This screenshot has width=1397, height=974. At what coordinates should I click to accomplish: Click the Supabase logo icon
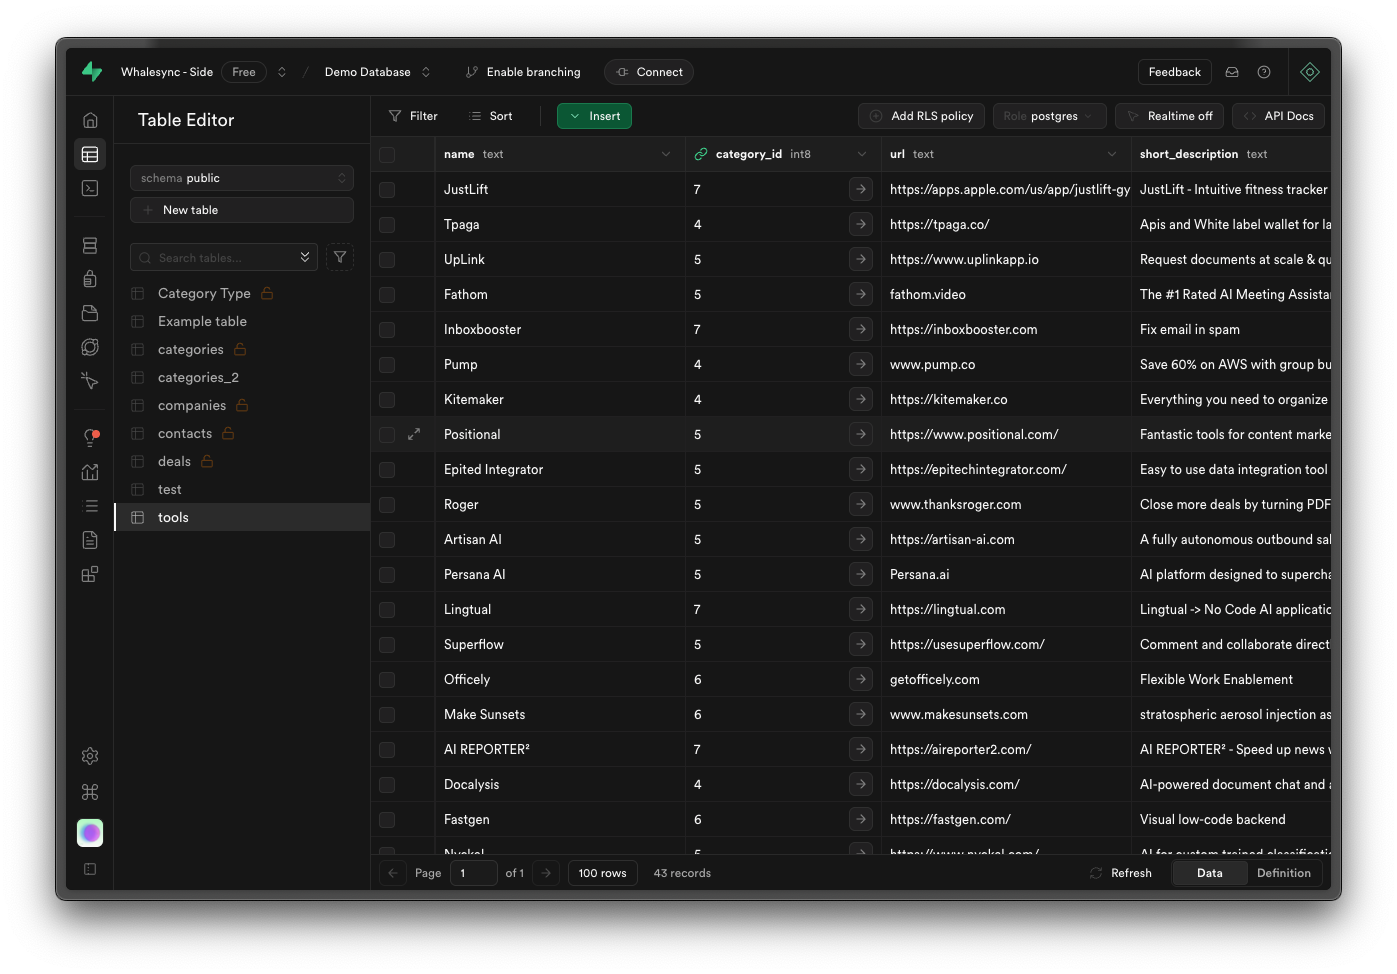point(92,71)
